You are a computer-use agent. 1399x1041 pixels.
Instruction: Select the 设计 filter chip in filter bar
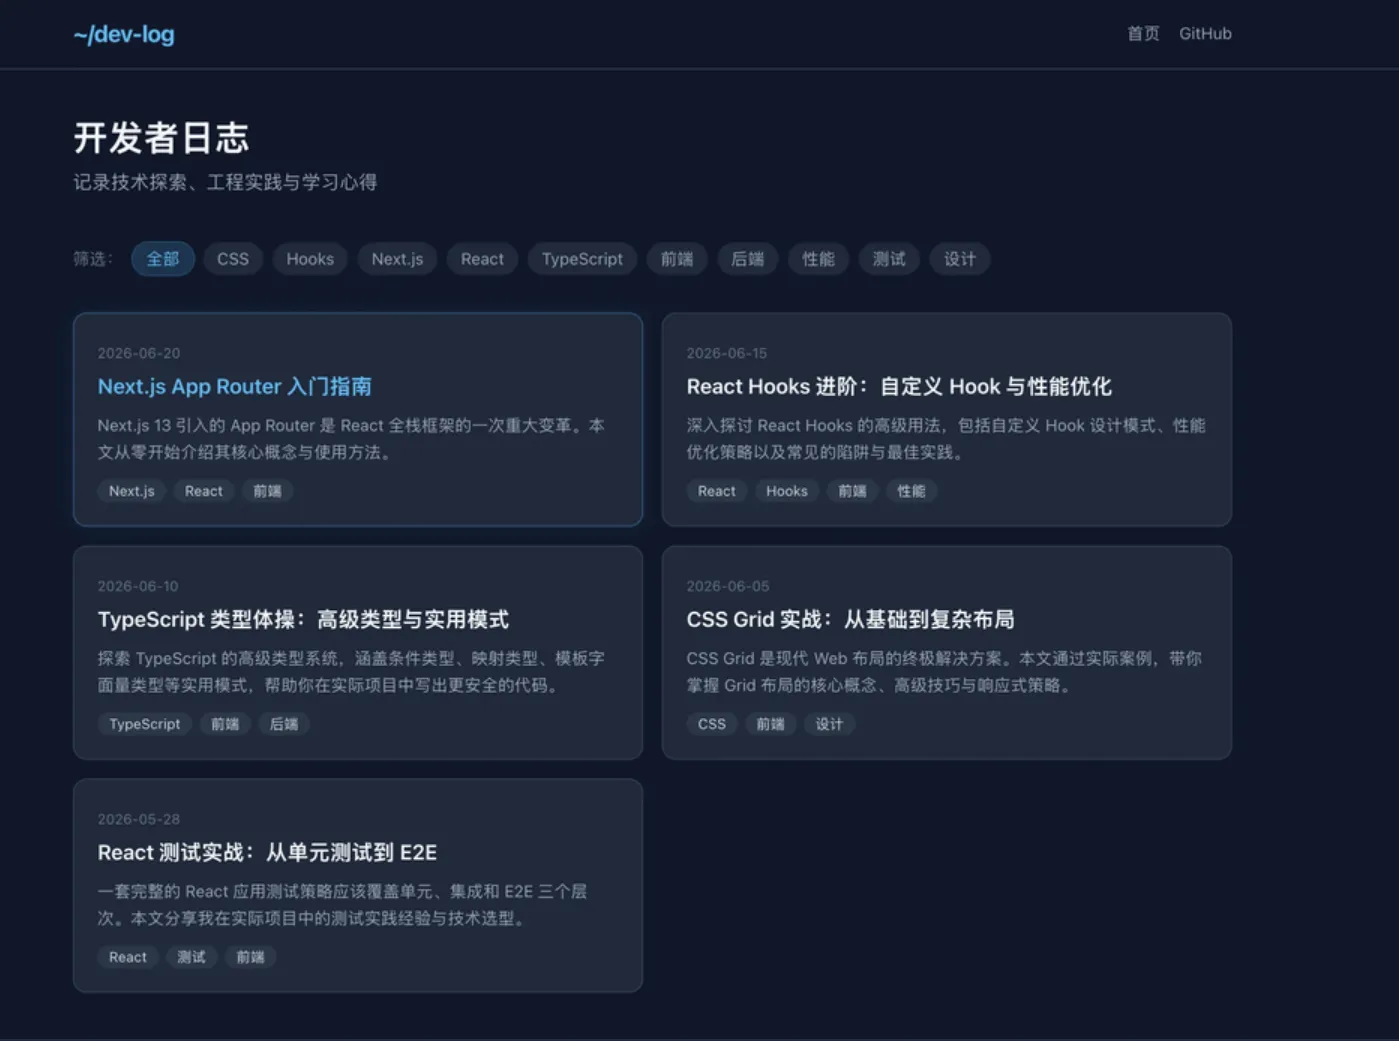pos(960,259)
